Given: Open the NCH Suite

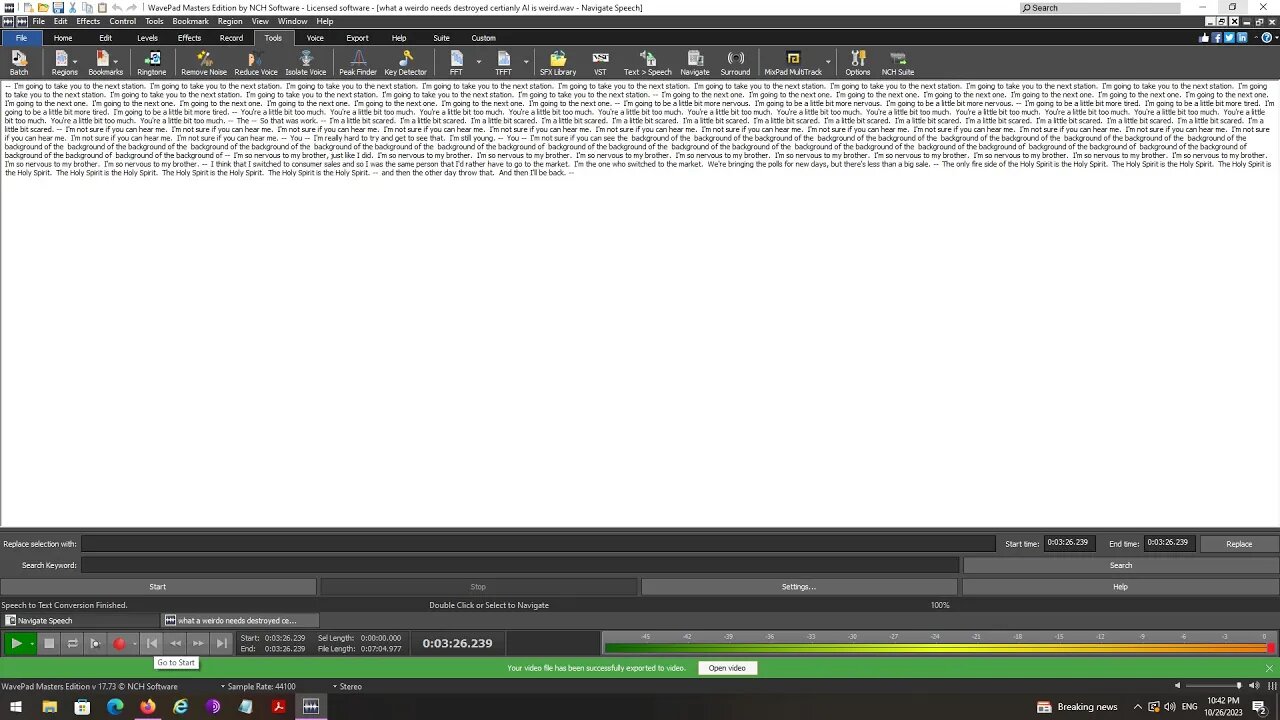Looking at the screenshot, I should pos(898,63).
